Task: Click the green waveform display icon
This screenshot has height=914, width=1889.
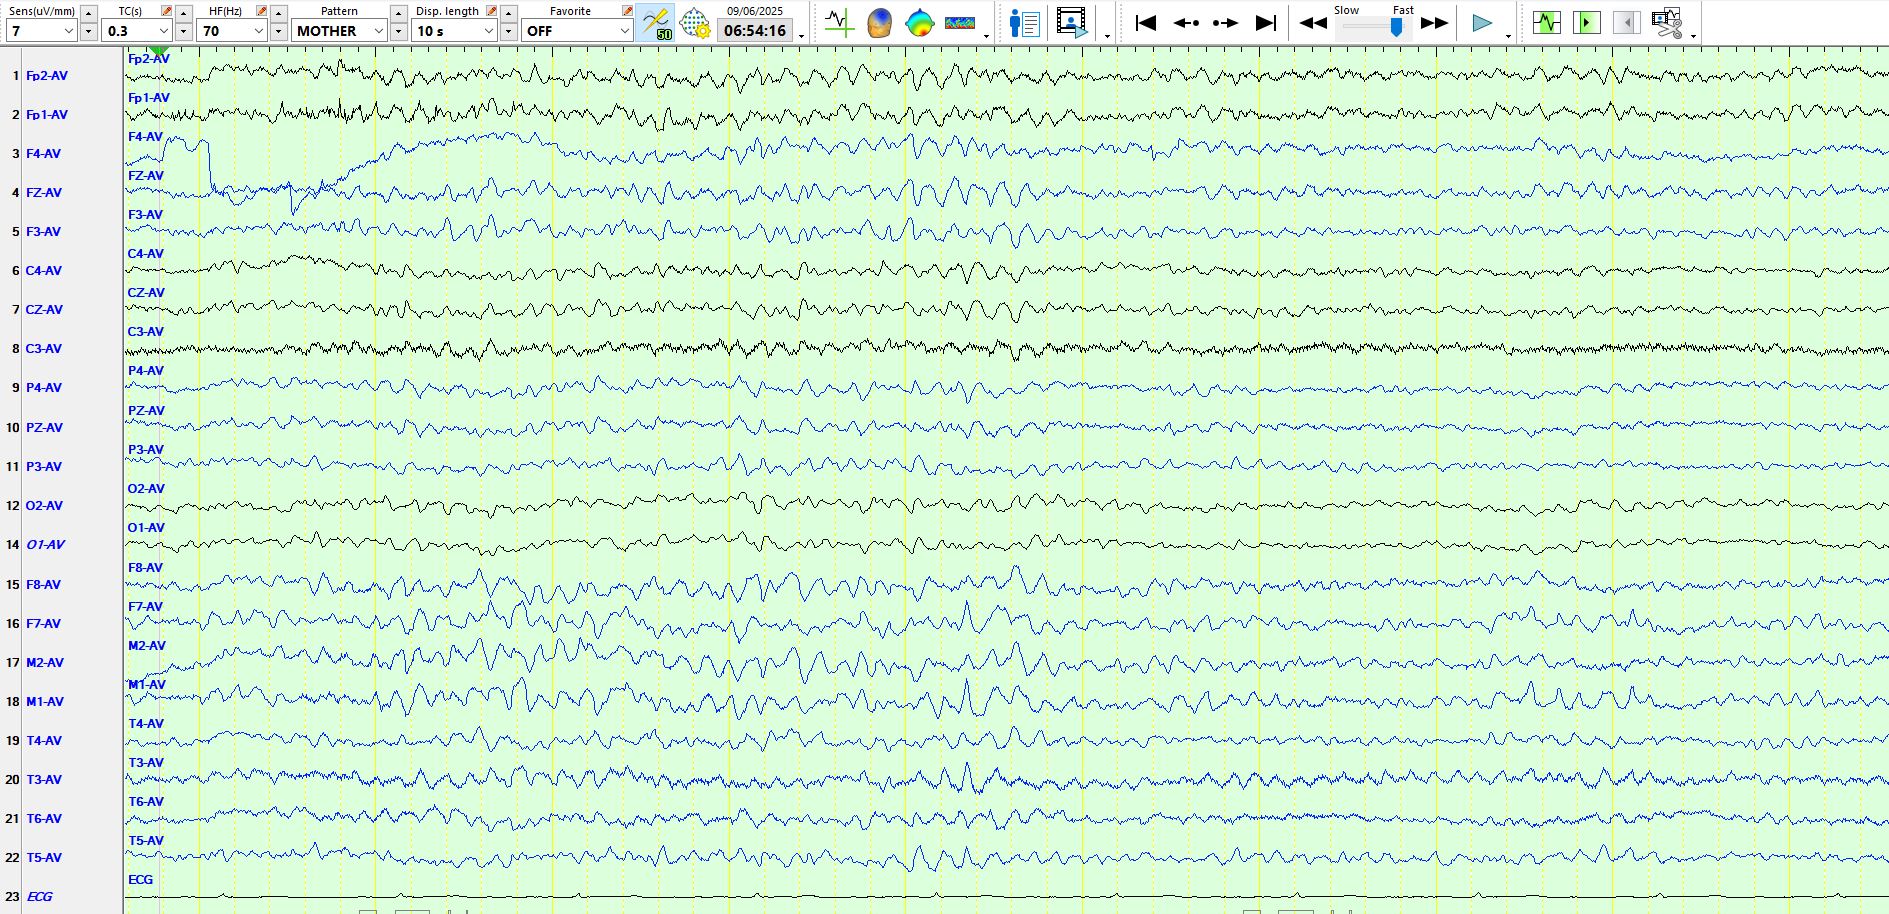Action: coord(1547,22)
